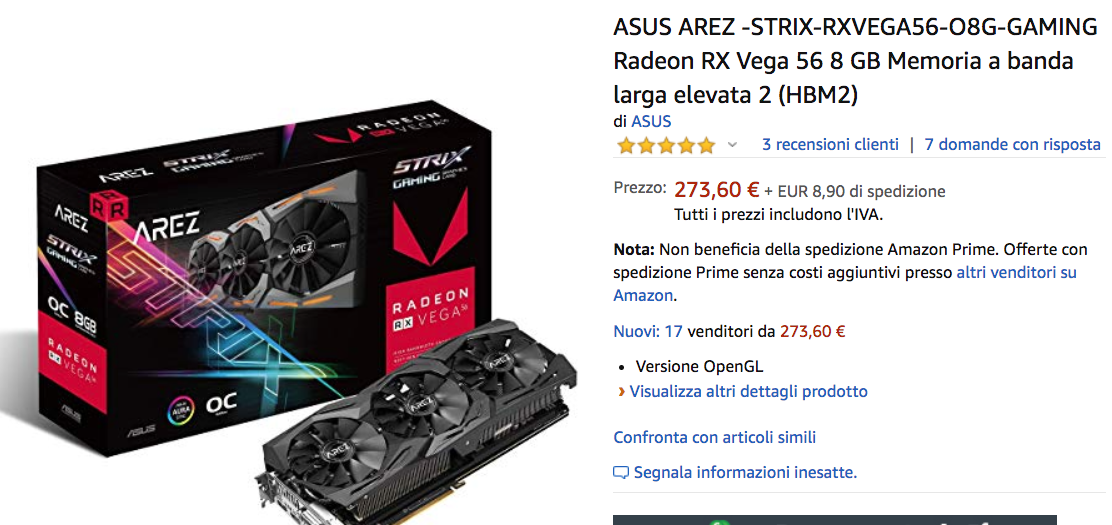
Task: Open 7 domande con risposta link
Action: 1013,145
